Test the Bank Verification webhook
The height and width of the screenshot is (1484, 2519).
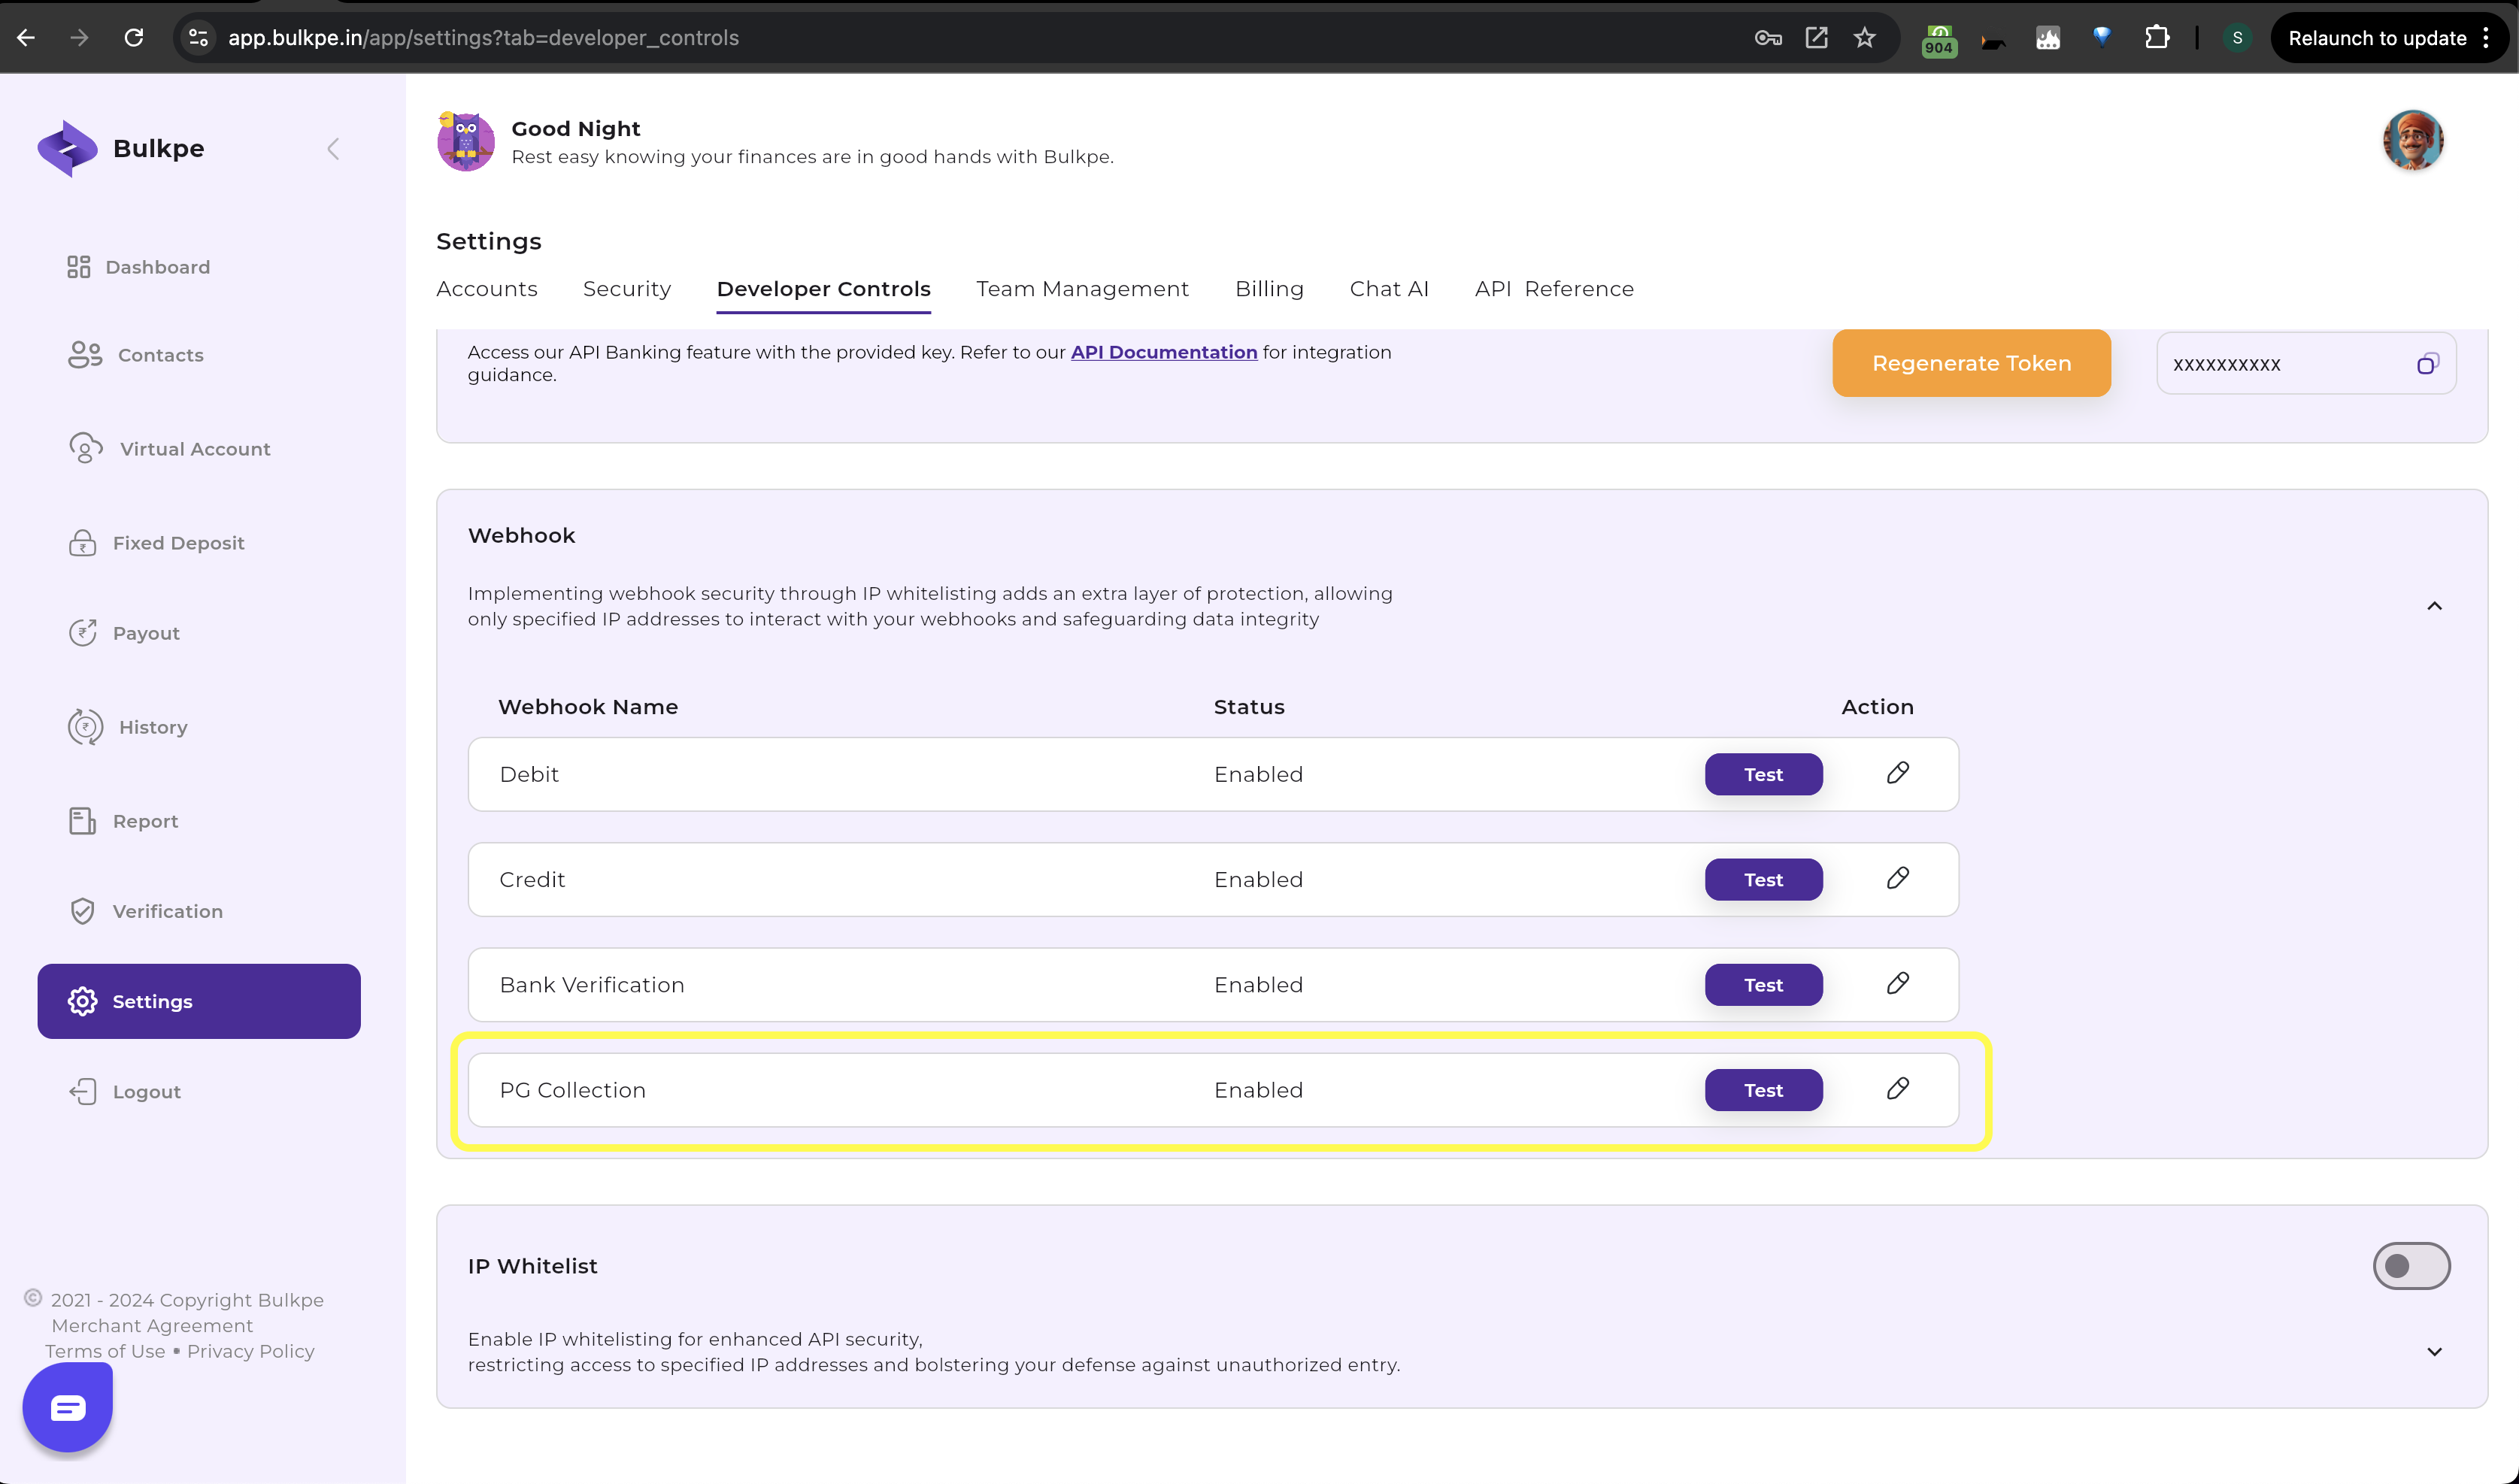(x=1763, y=985)
